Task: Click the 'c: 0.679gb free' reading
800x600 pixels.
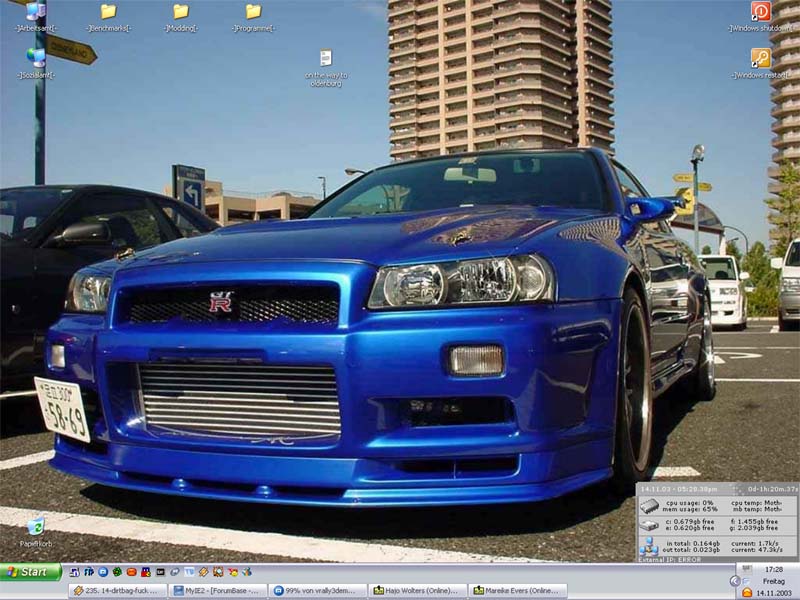Action: point(690,522)
